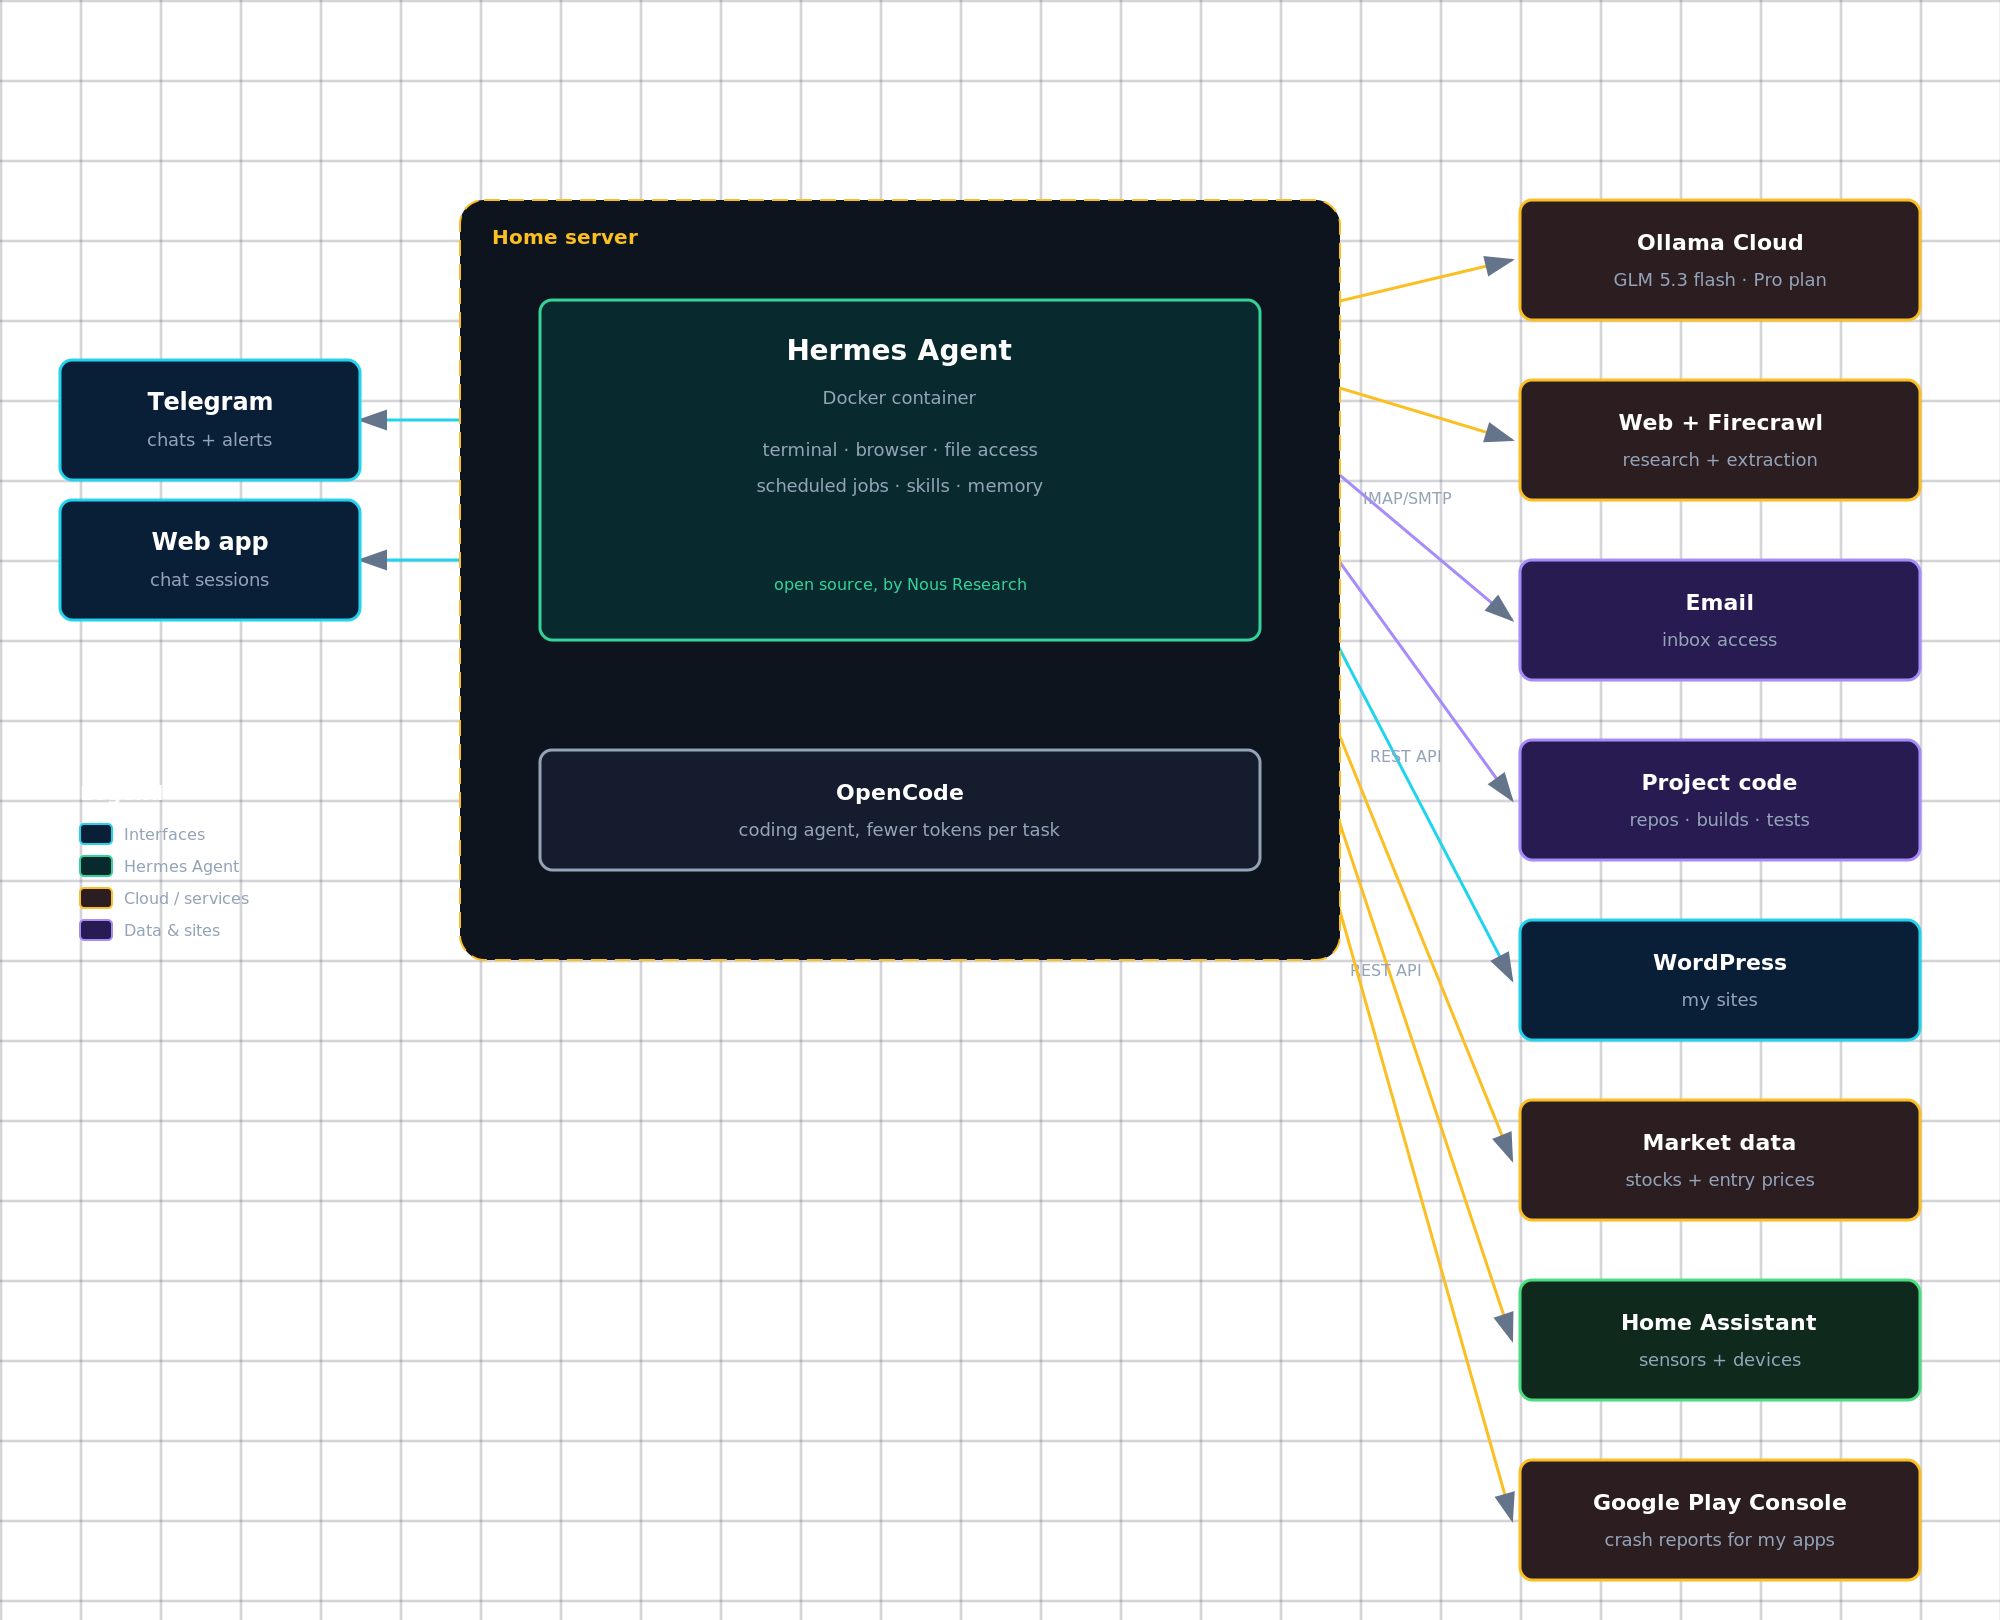Screen dimensions: 2000x1620
Task: Click the arrowhead entering Email
Action: pos(1500,608)
